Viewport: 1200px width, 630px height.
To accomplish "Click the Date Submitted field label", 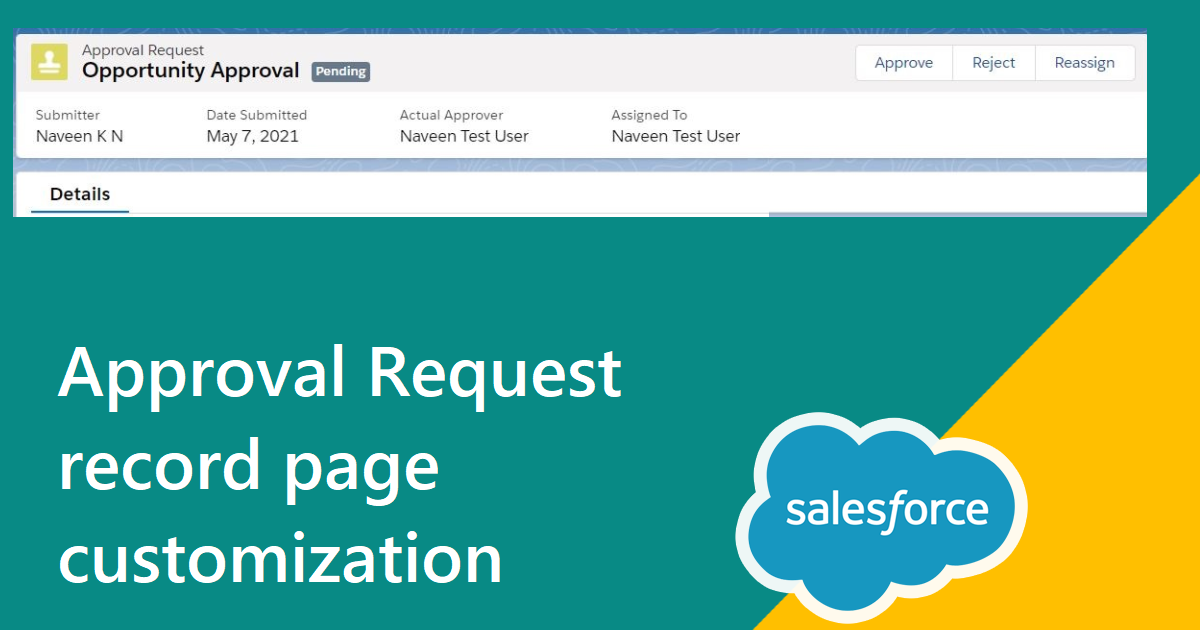I will (257, 115).
